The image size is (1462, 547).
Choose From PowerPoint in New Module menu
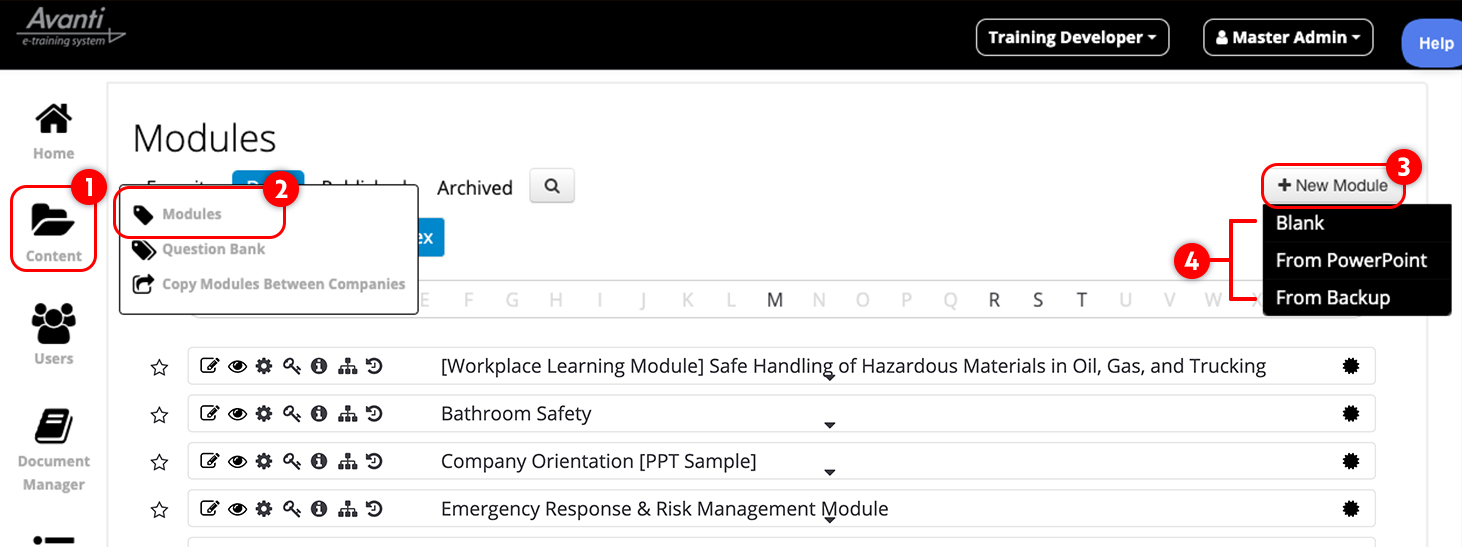tap(1351, 260)
